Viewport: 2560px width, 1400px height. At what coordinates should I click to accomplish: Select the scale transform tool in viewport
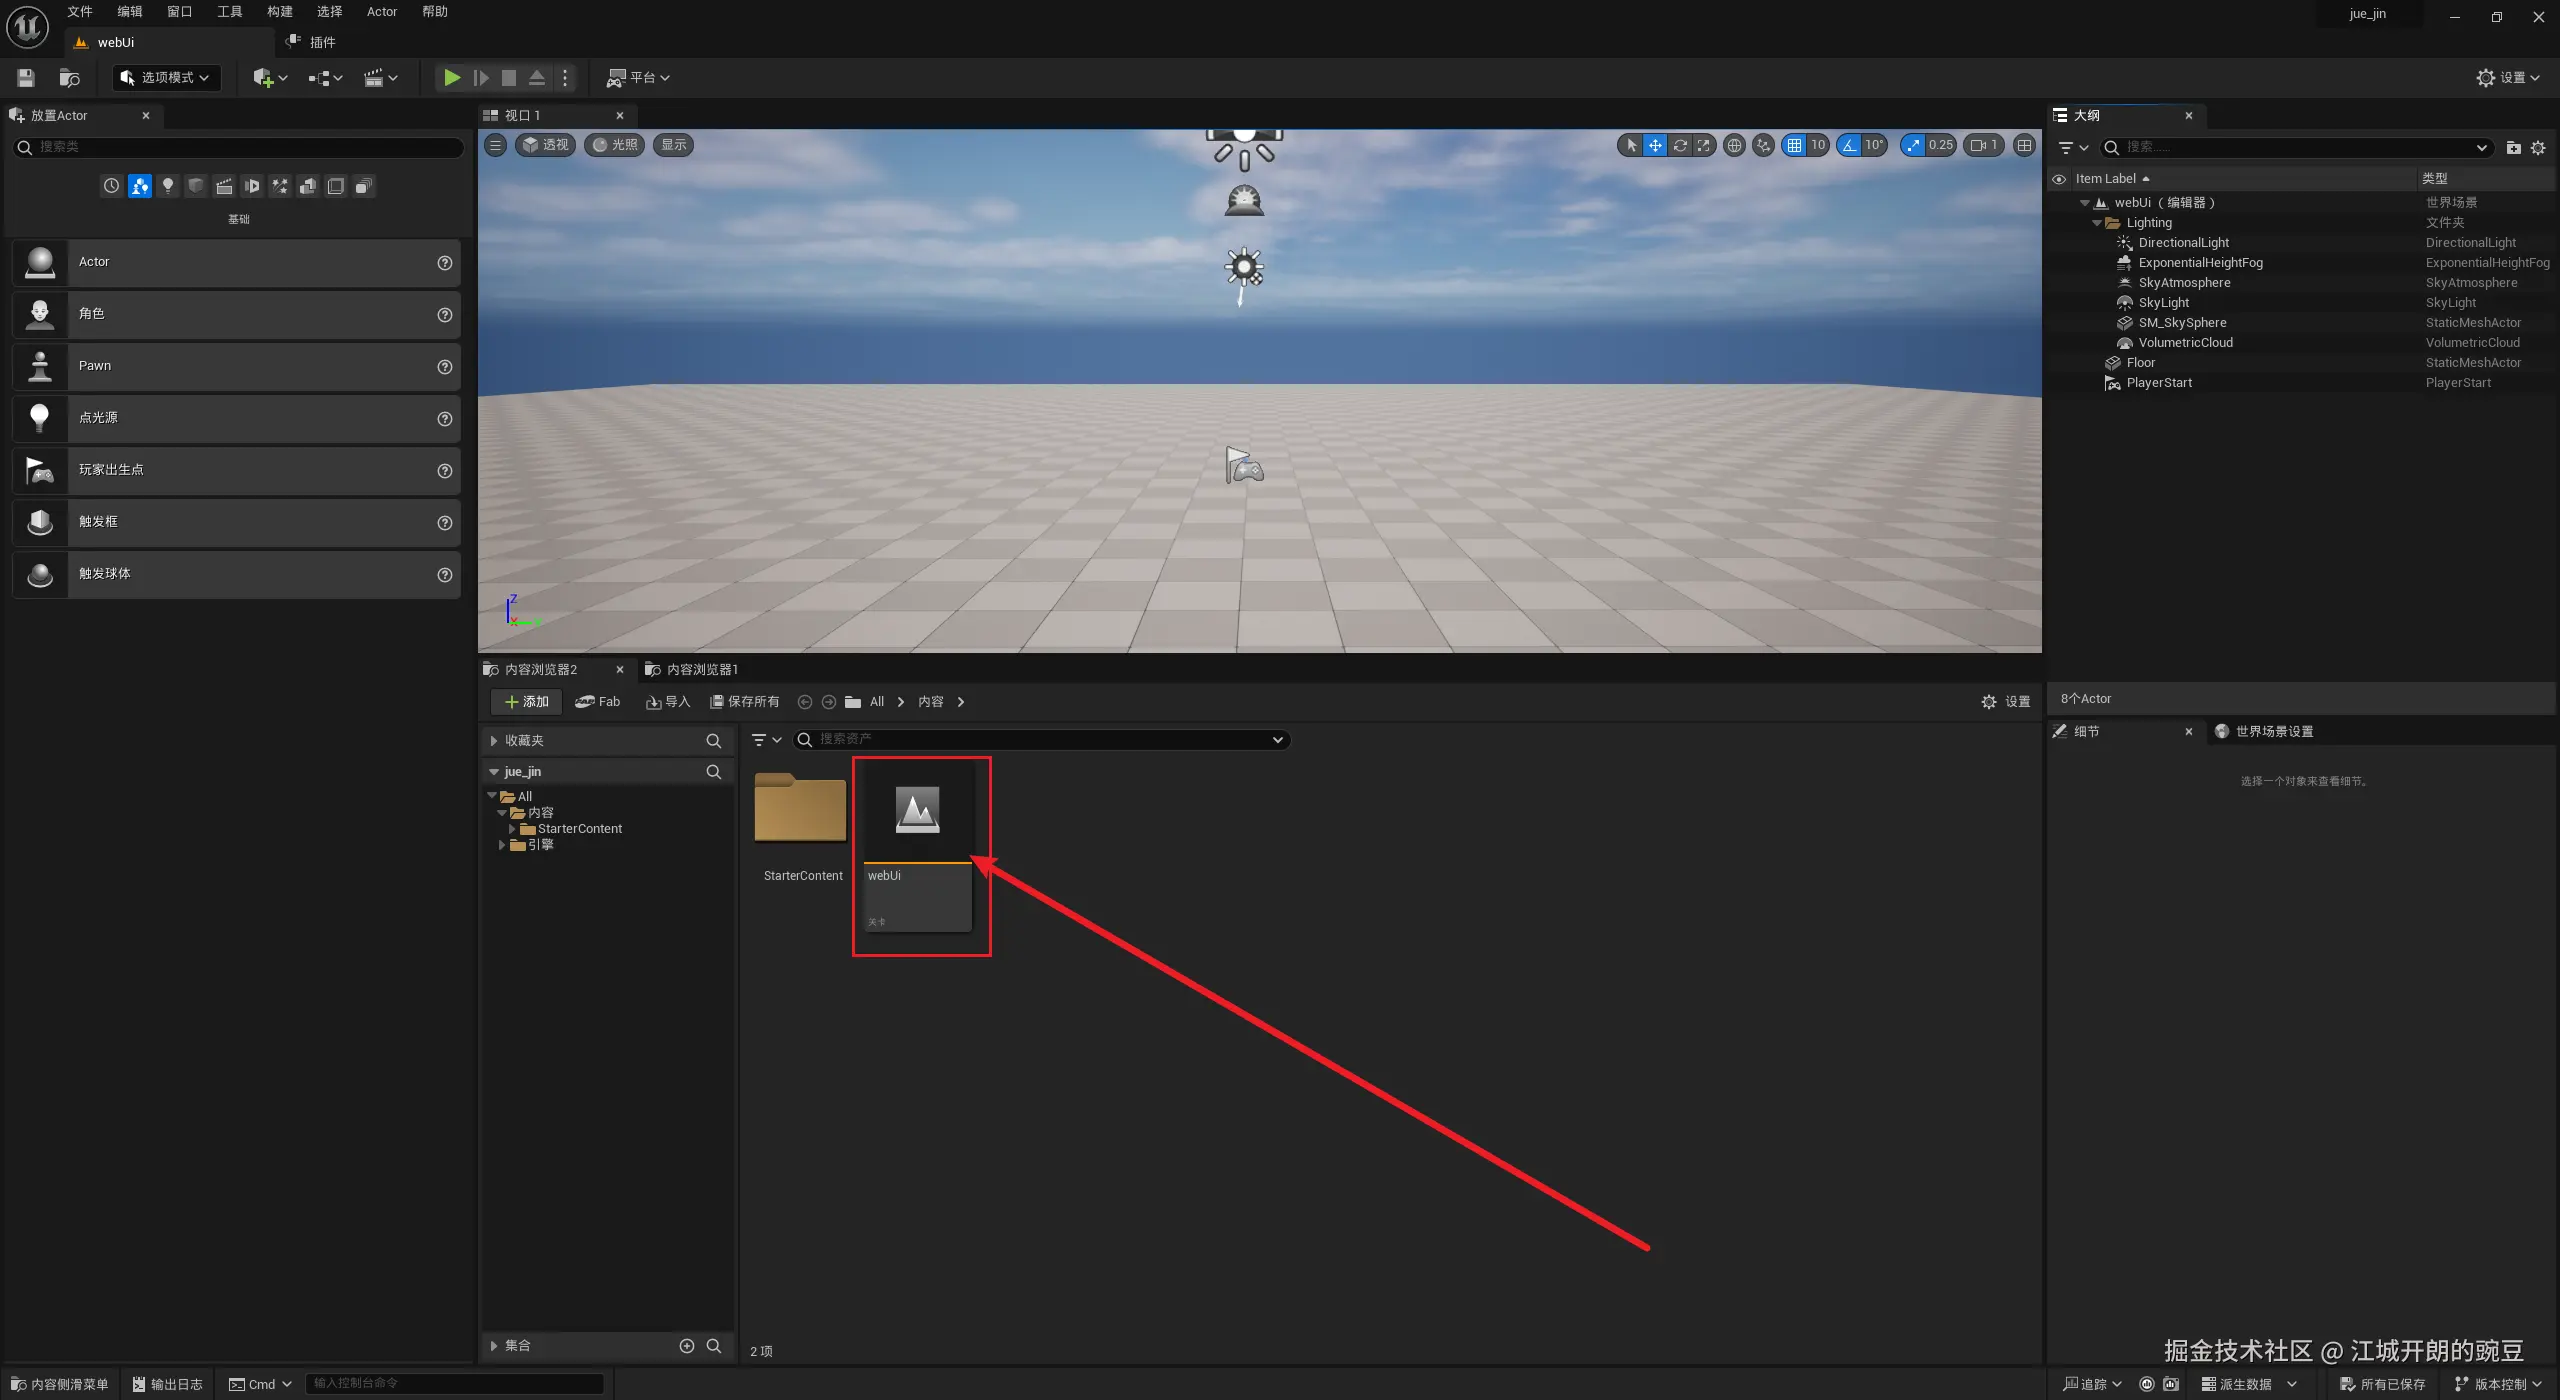pyautogui.click(x=1704, y=145)
